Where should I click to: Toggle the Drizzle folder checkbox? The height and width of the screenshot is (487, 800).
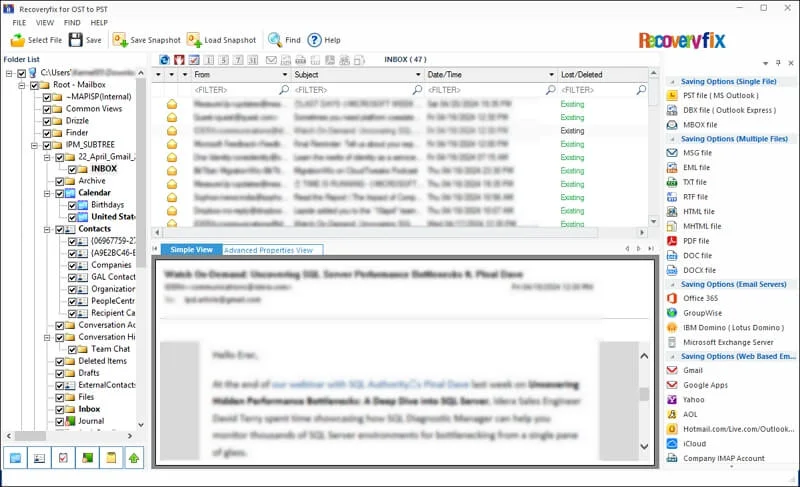coord(46,121)
